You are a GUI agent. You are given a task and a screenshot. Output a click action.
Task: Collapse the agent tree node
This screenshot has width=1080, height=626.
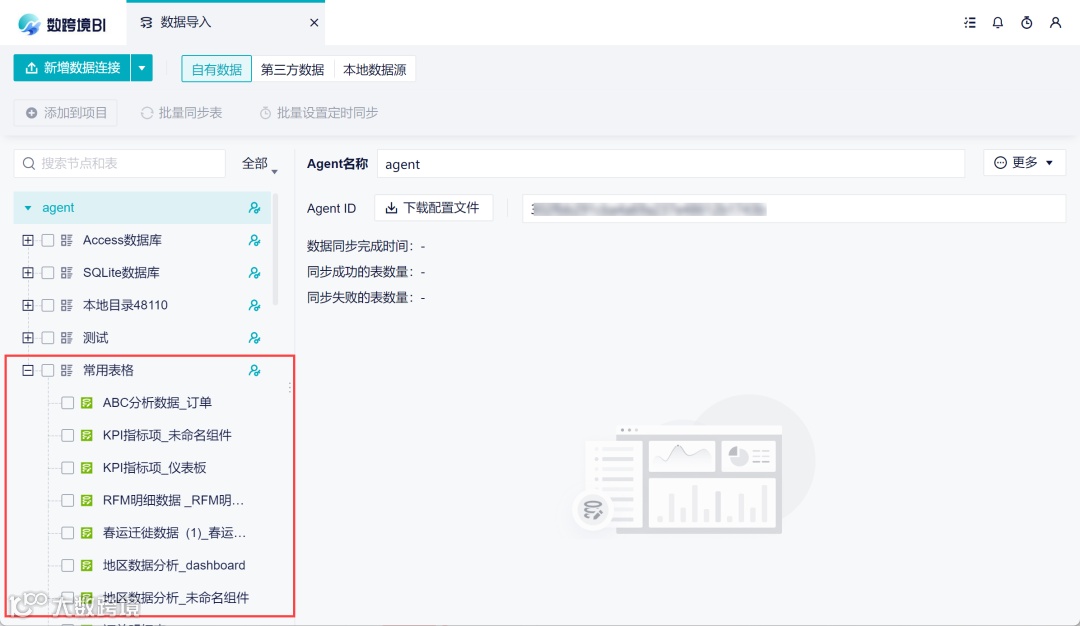(x=27, y=207)
